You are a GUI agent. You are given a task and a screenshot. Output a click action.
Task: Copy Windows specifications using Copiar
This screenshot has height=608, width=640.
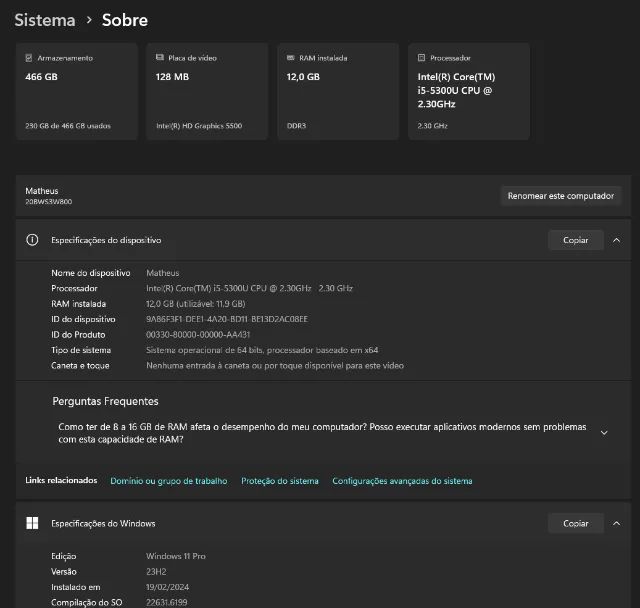[x=575, y=523]
